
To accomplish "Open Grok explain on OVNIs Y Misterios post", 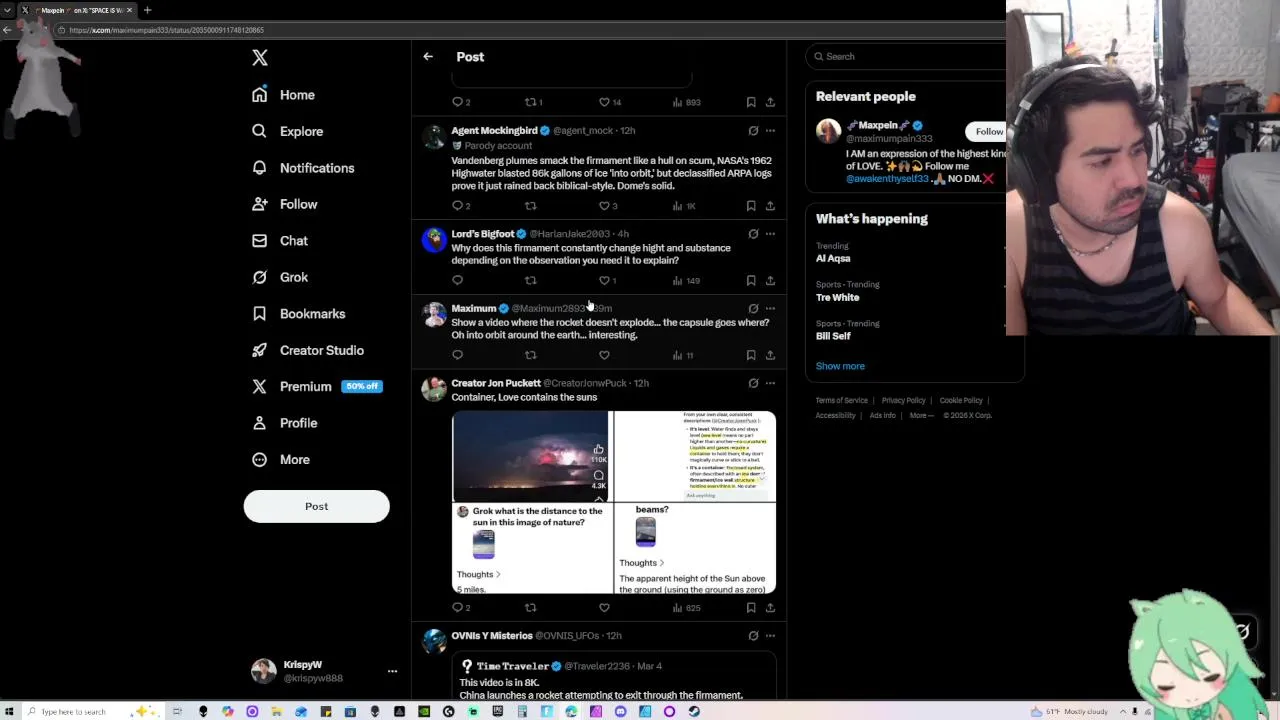I will pos(753,636).
